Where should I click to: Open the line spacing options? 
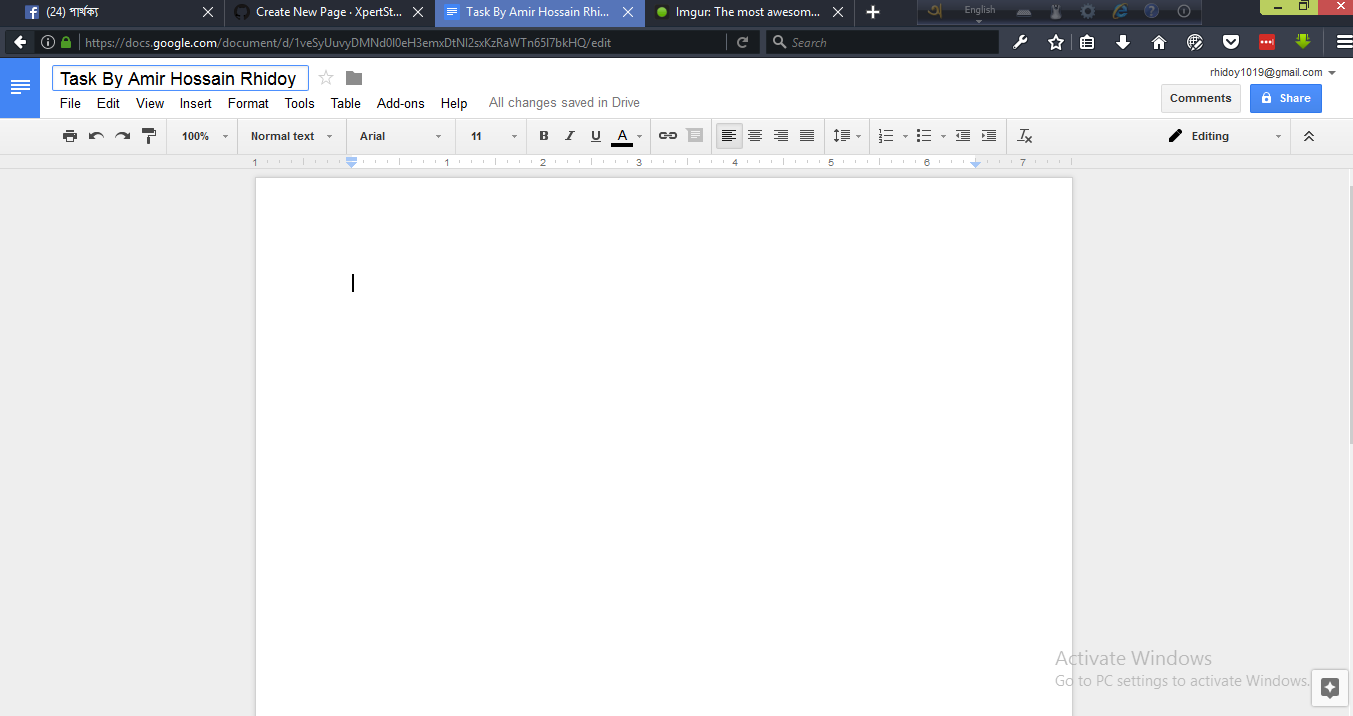click(x=847, y=136)
